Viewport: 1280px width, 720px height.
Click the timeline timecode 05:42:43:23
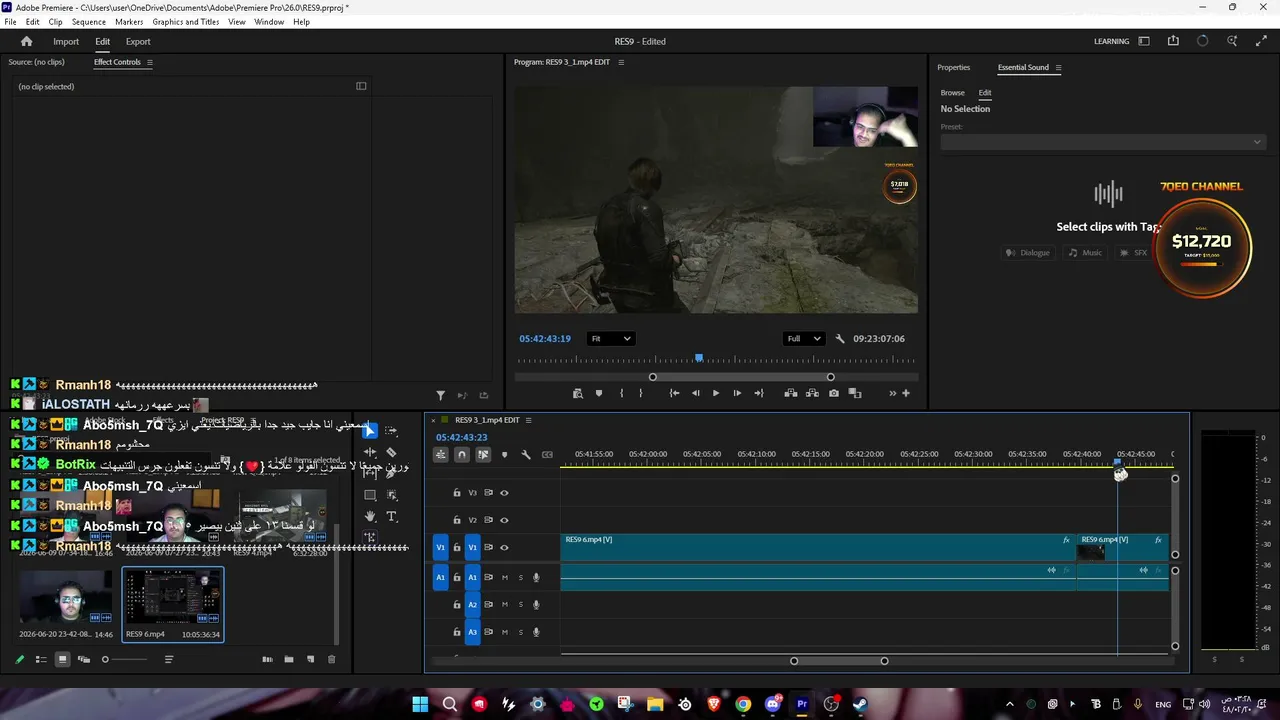(461, 437)
